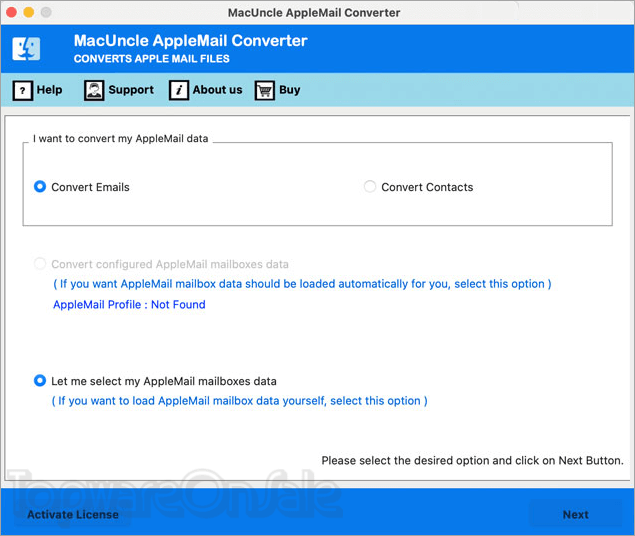Click 'I want to convert my AppleMail data' heading

120,138
